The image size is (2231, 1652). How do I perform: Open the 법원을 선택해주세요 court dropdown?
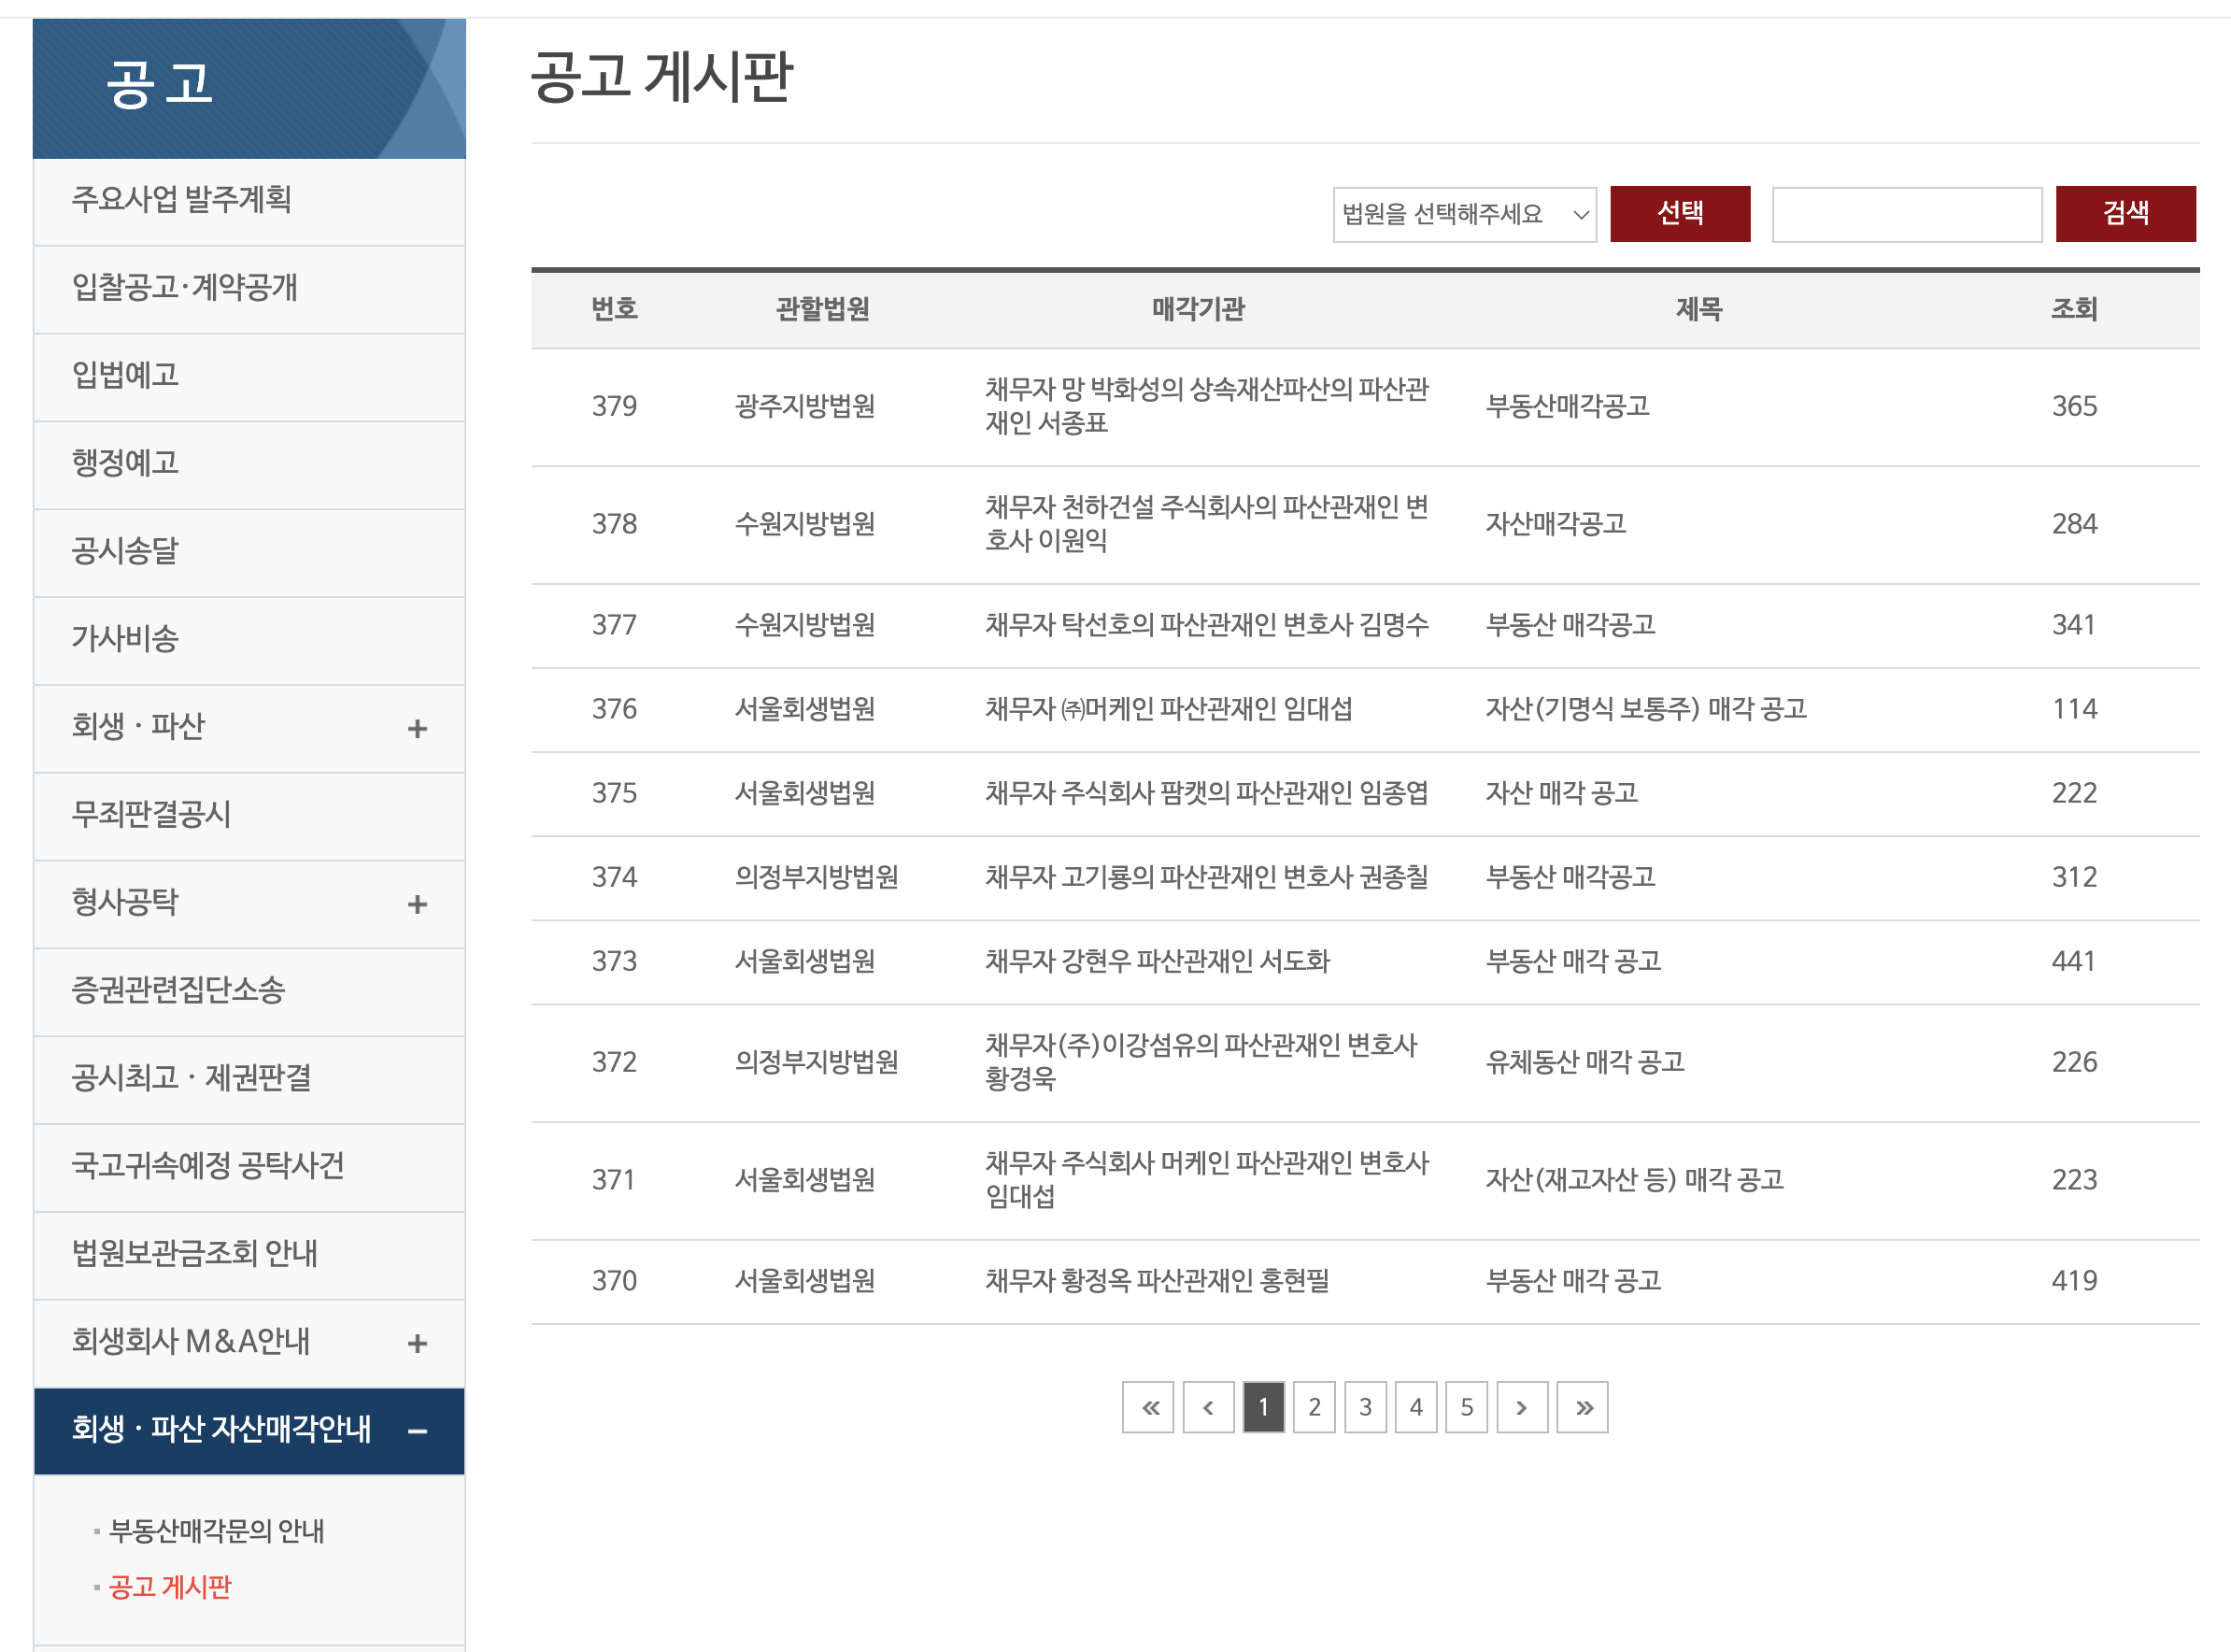click(x=1463, y=214)
